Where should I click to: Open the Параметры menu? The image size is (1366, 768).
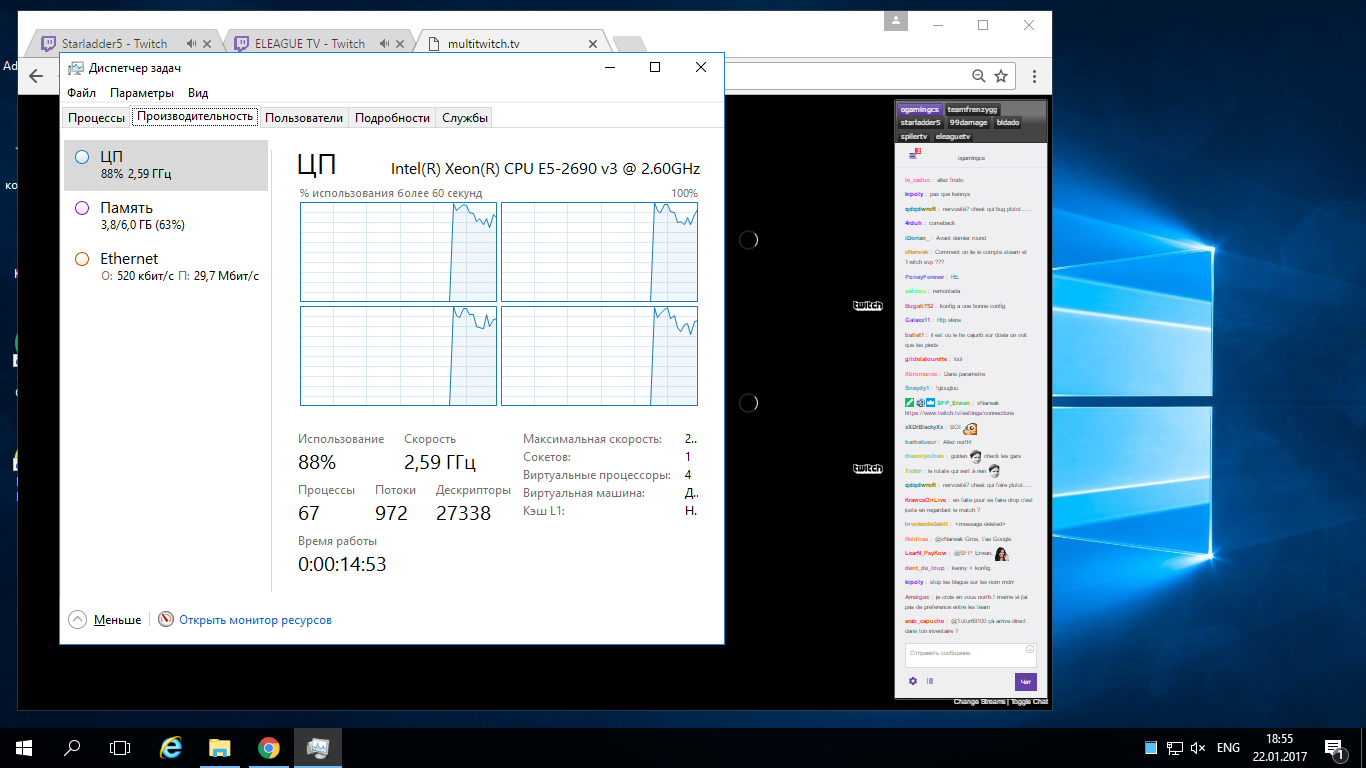(142, 93)
